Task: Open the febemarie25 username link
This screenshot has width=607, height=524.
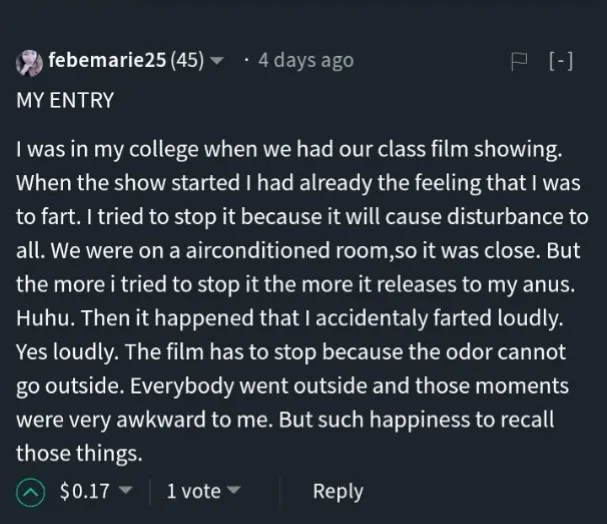Action: click(107, 60)
